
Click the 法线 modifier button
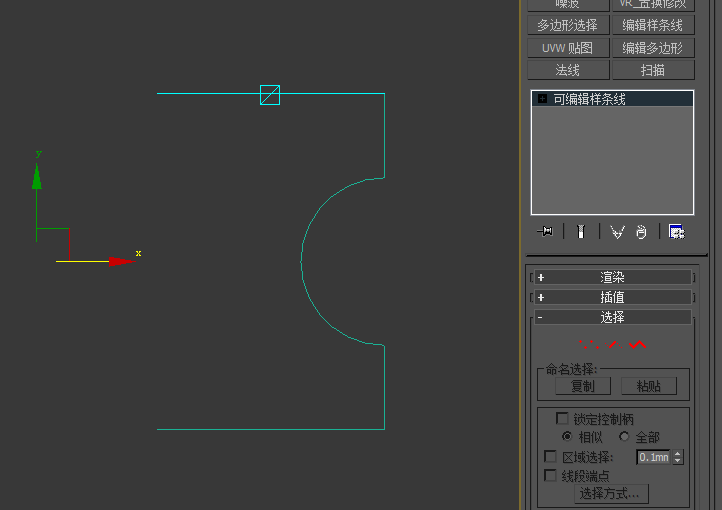click(568, 70)
